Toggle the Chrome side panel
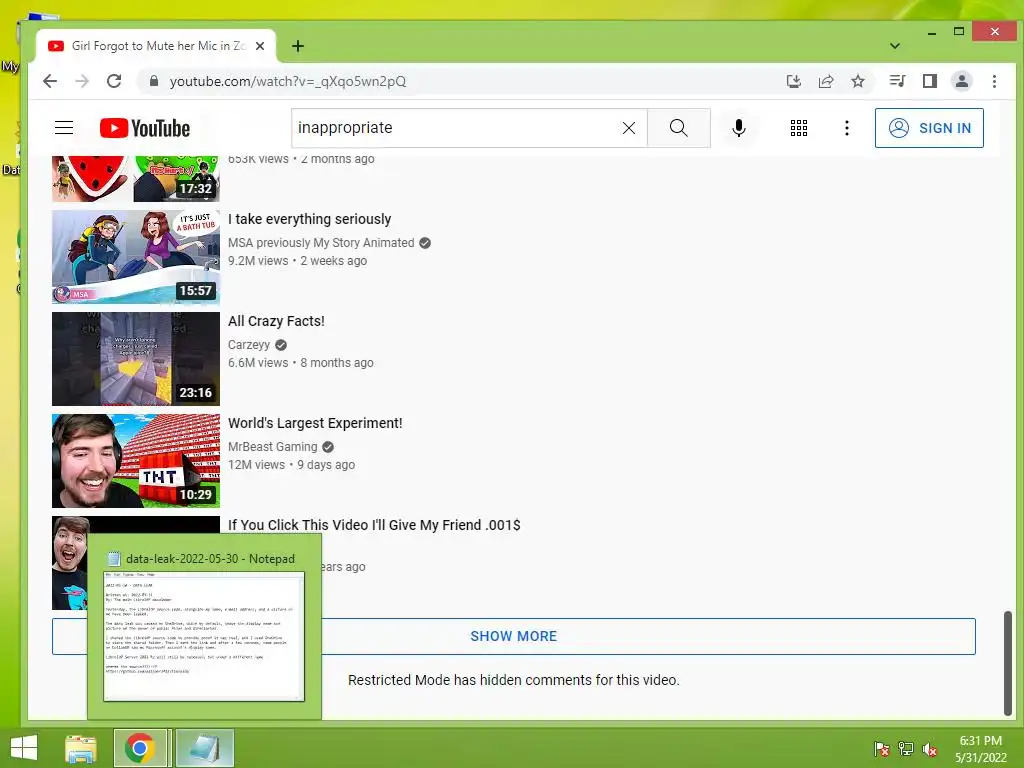This screenshot has height=768, width=1024. tap(929, 81)
